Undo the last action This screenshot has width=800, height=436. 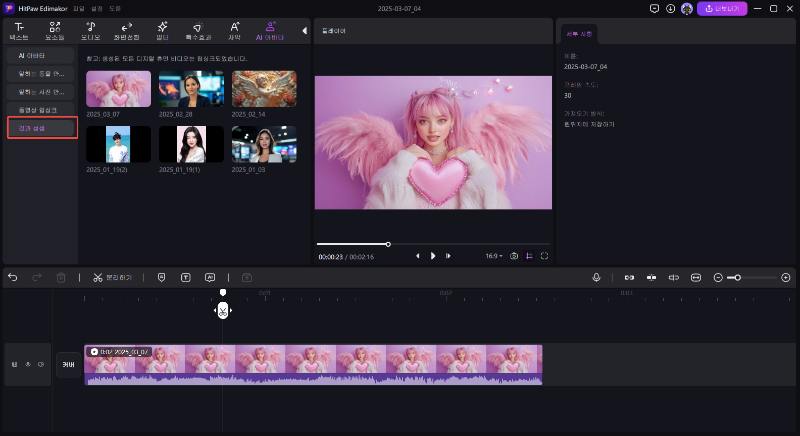point(13,277)
